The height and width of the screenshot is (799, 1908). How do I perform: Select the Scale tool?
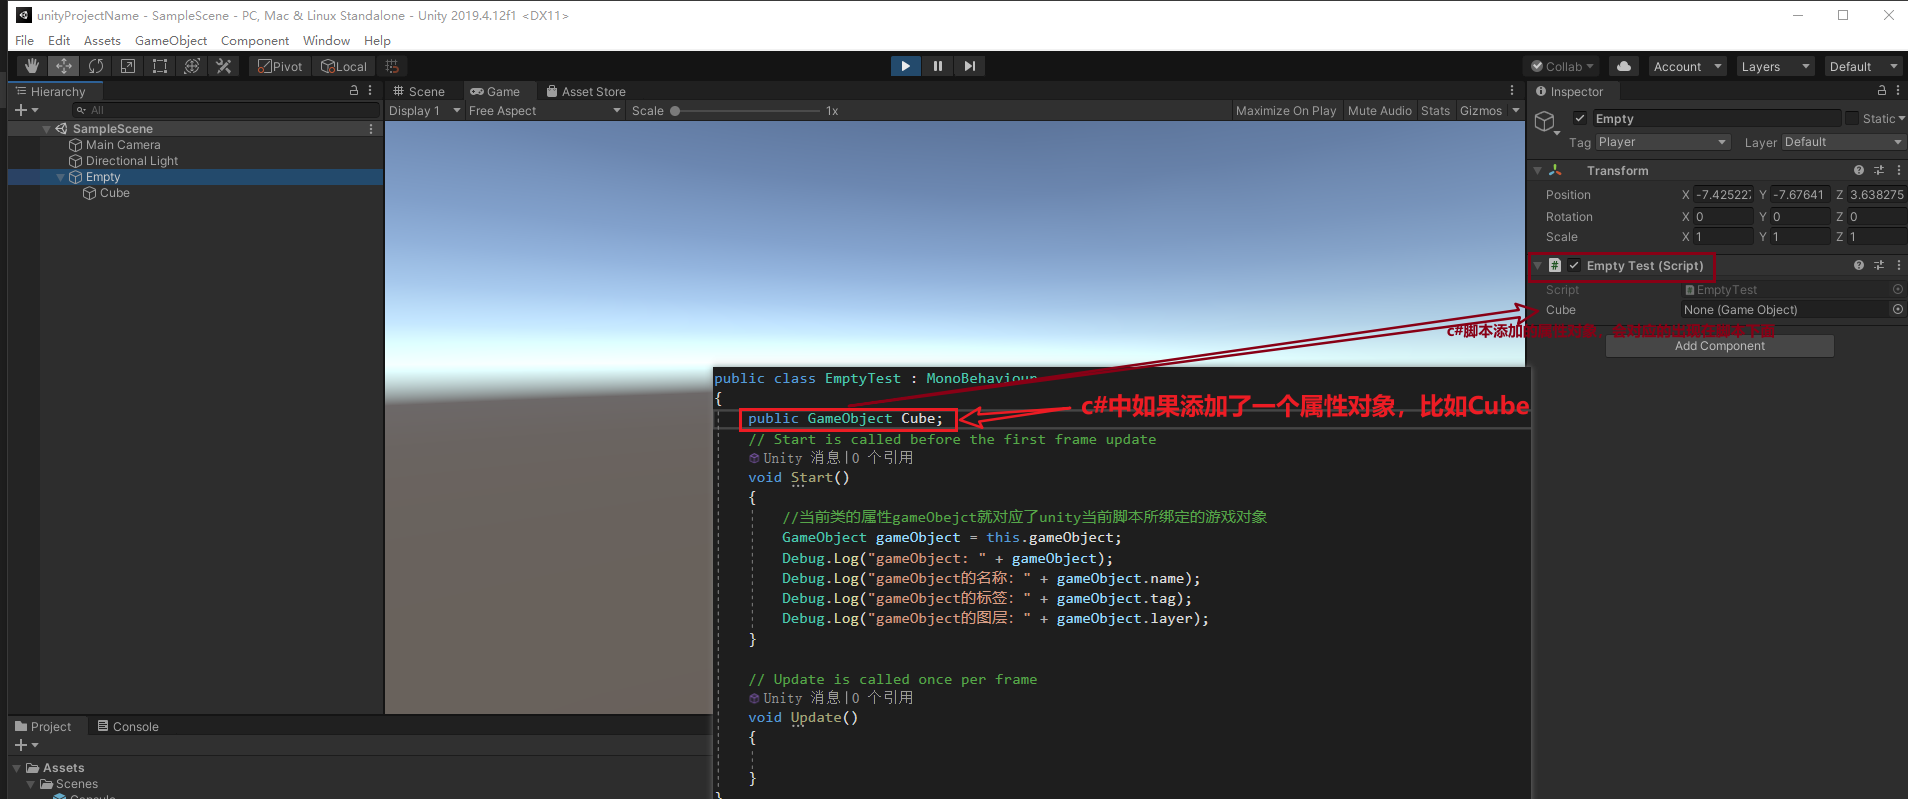click(128, 66)
